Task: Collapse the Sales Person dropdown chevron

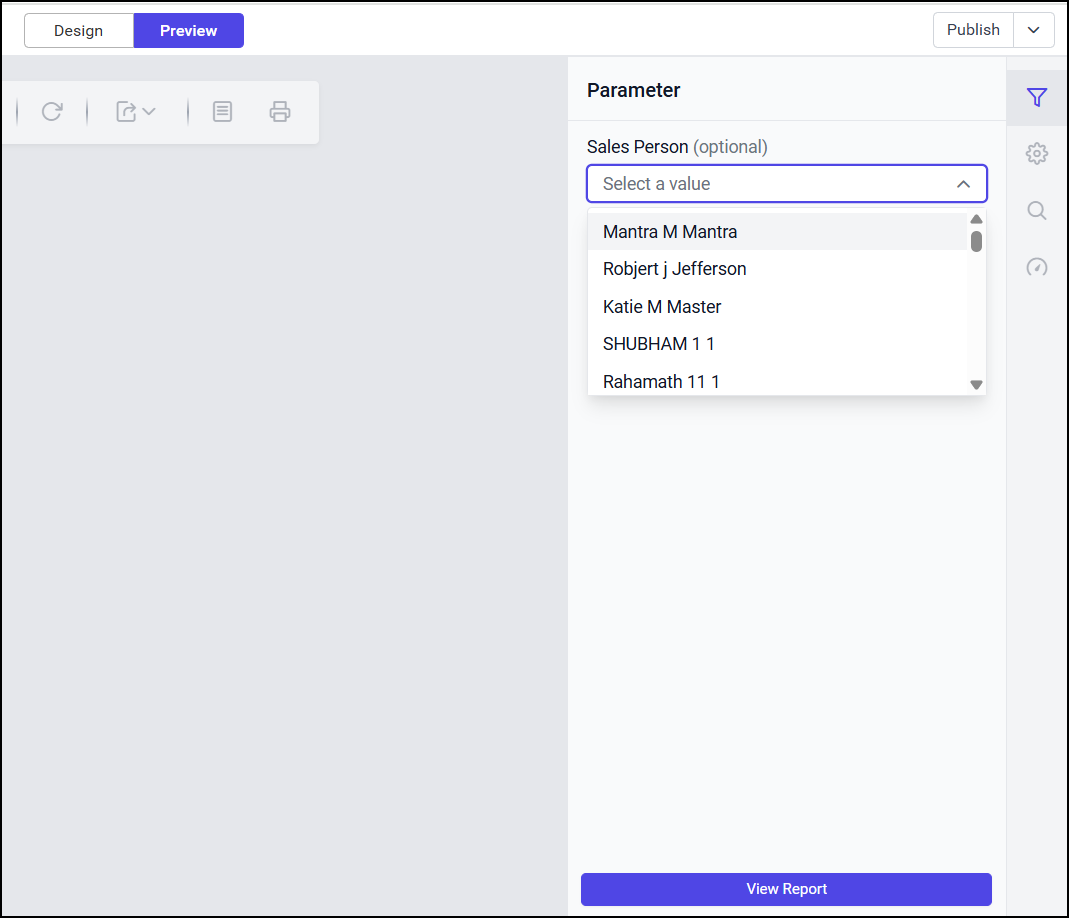Action: [x=963, y=184]
